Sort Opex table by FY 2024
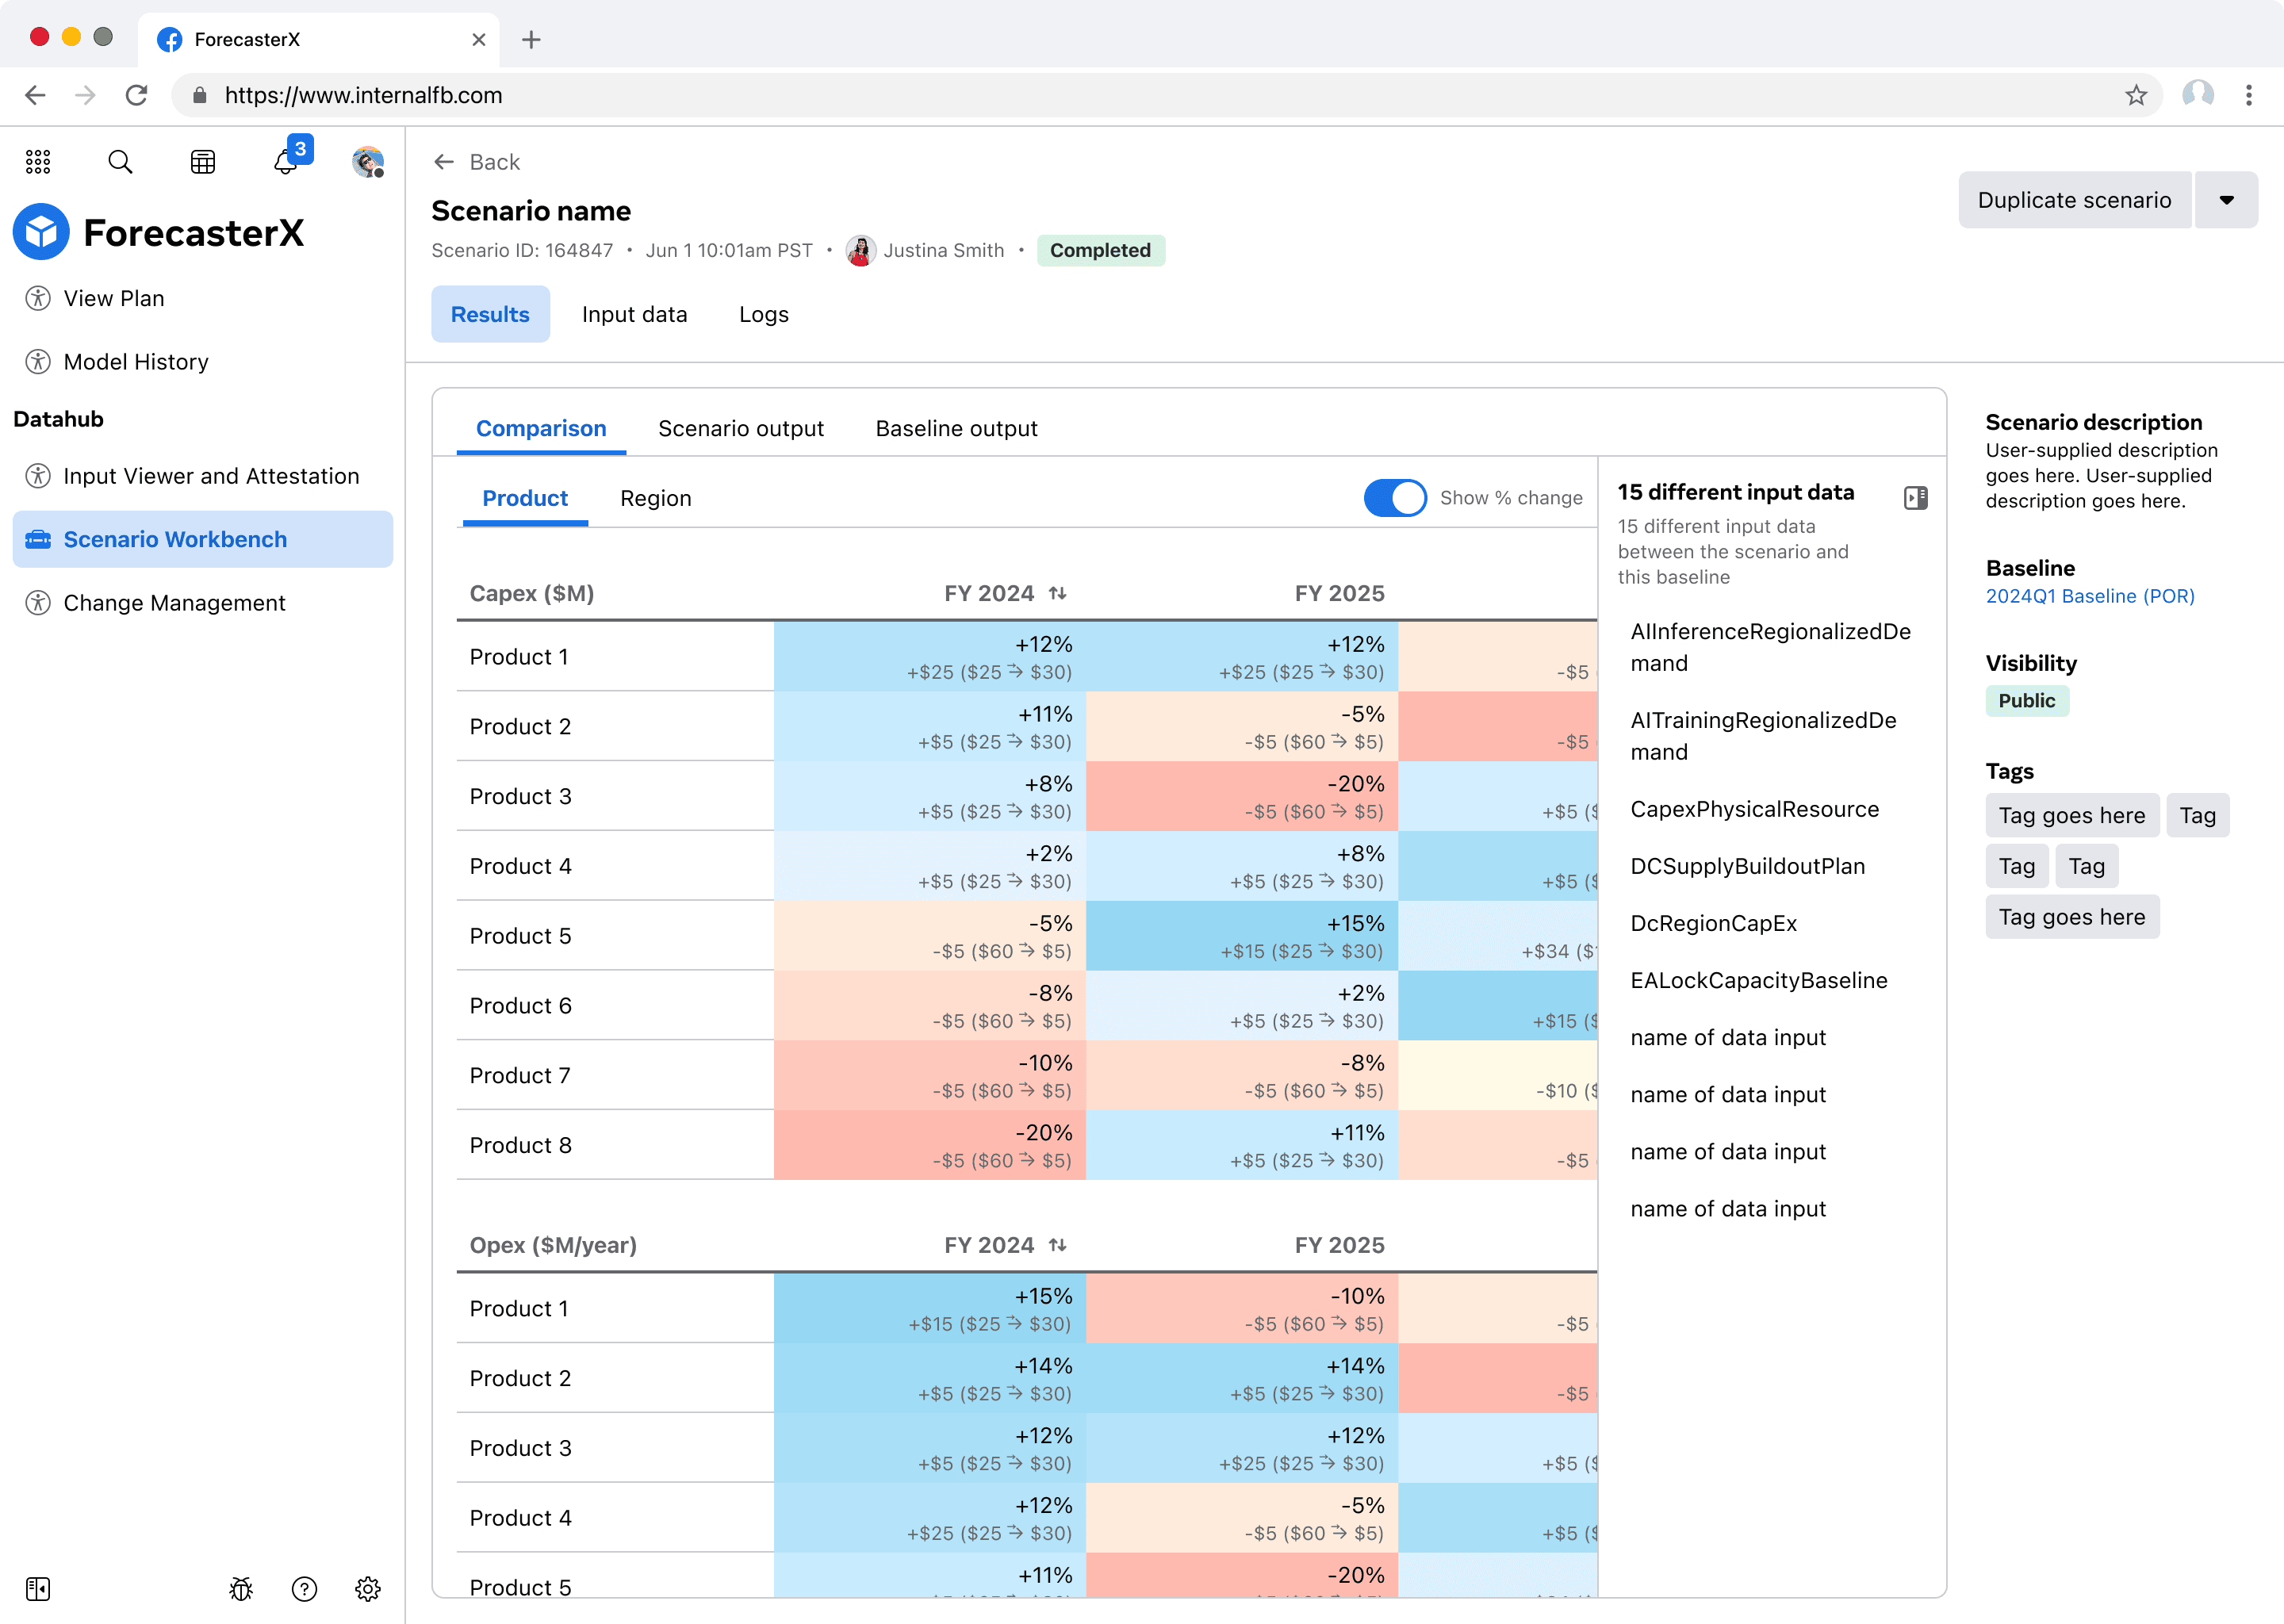The width and height of the screenshot is (2284, 1624). (1057, 1246)
